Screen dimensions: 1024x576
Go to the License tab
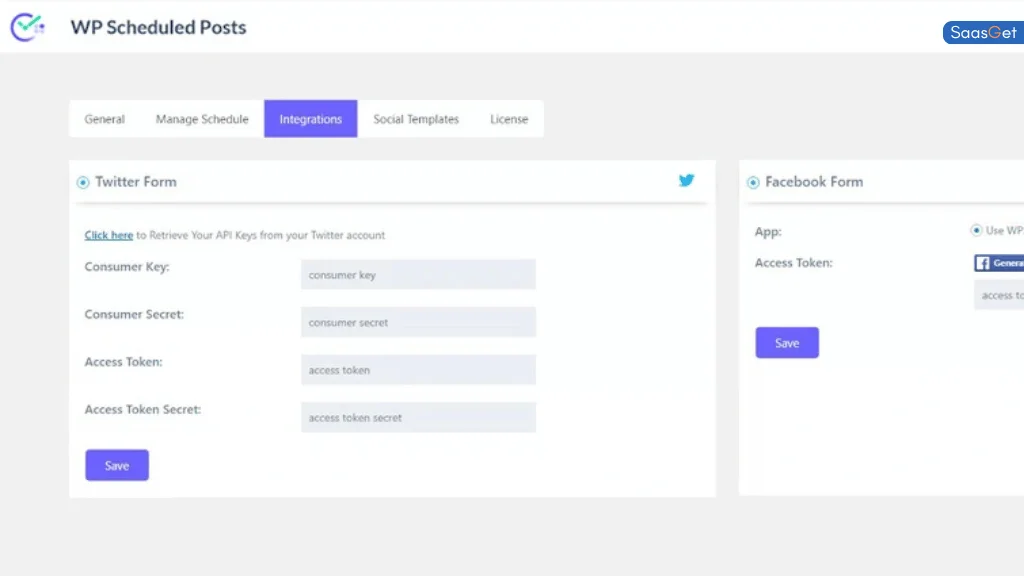coord(509,119)
